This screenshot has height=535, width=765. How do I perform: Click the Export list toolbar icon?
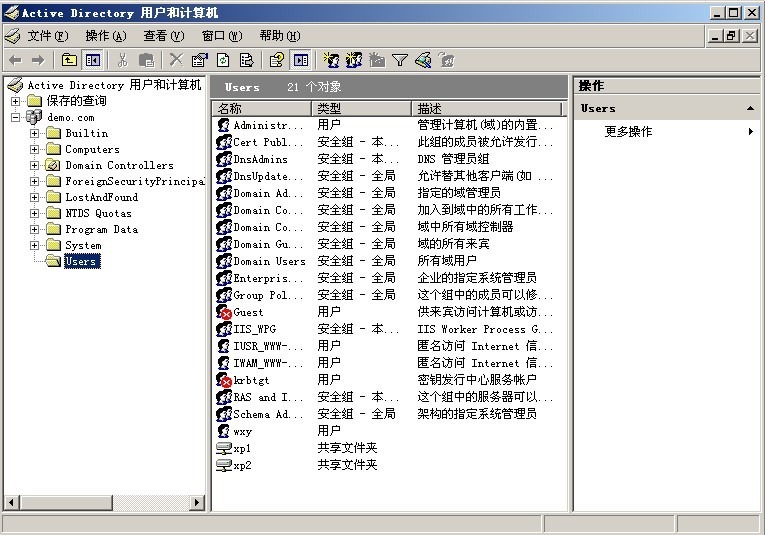(x=246, y=60)
